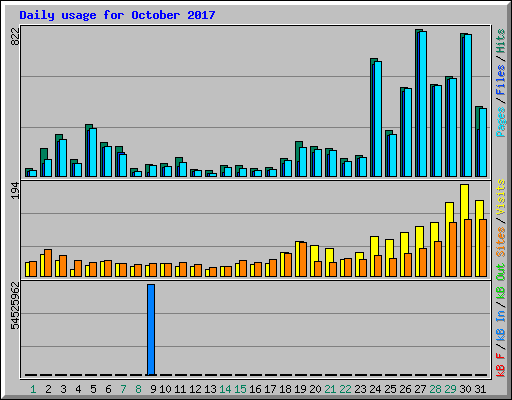Click day label 1 on the x-axis
The height and width of the screenshot is (400, 512).
33,389
